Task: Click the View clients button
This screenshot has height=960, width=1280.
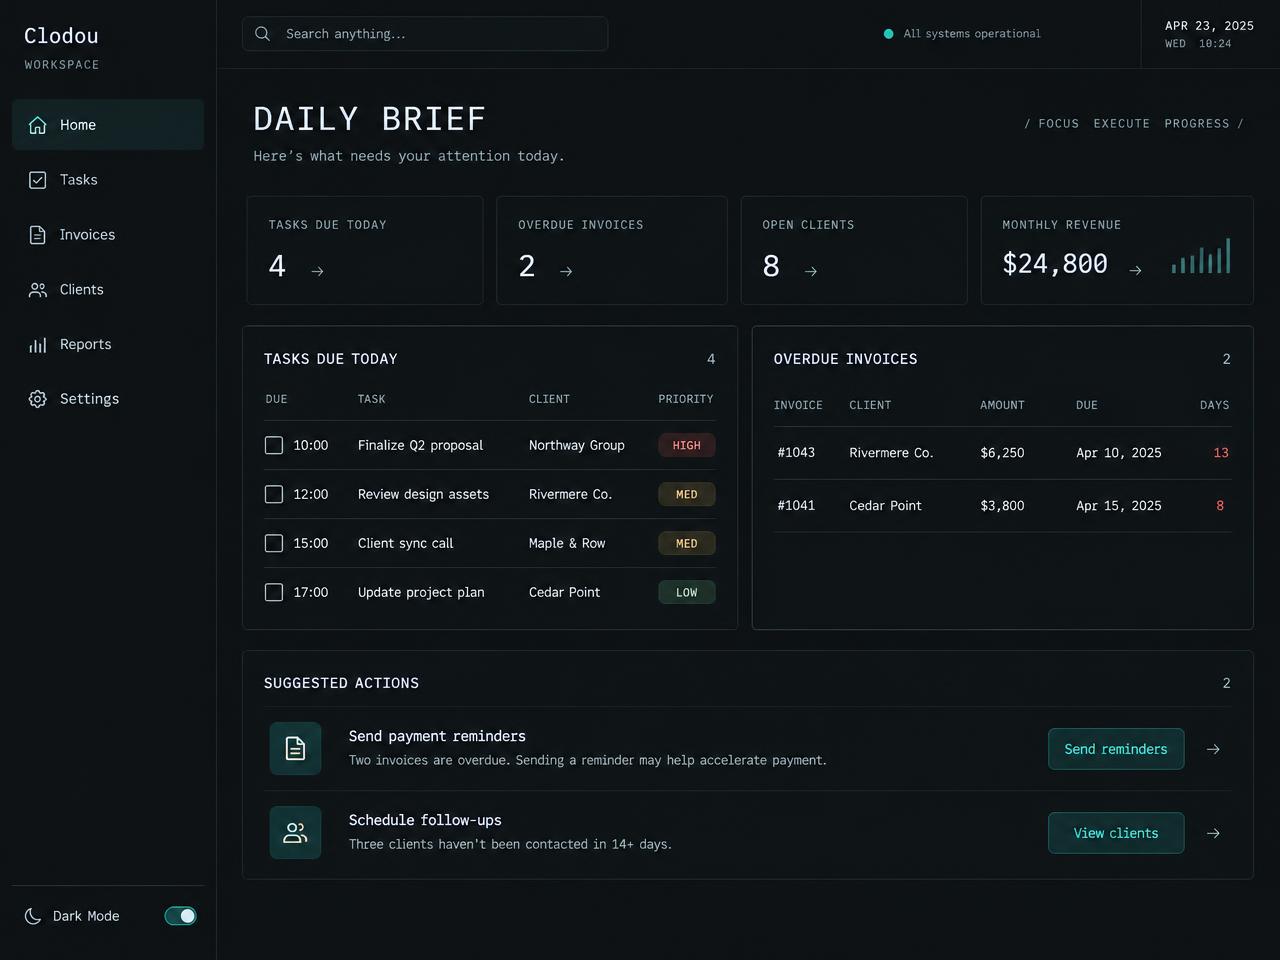Action: coord(1116,833)
